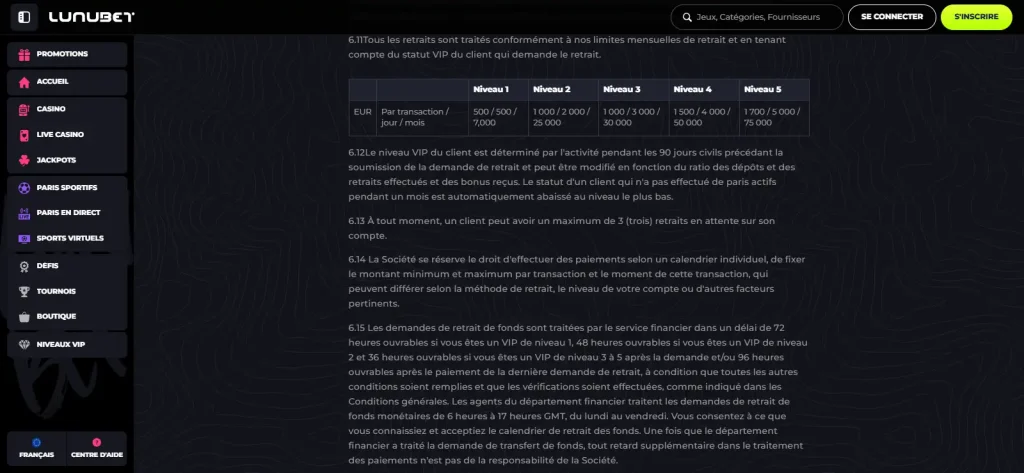Click the Paris en Direct live icon

tap(24, 213)
